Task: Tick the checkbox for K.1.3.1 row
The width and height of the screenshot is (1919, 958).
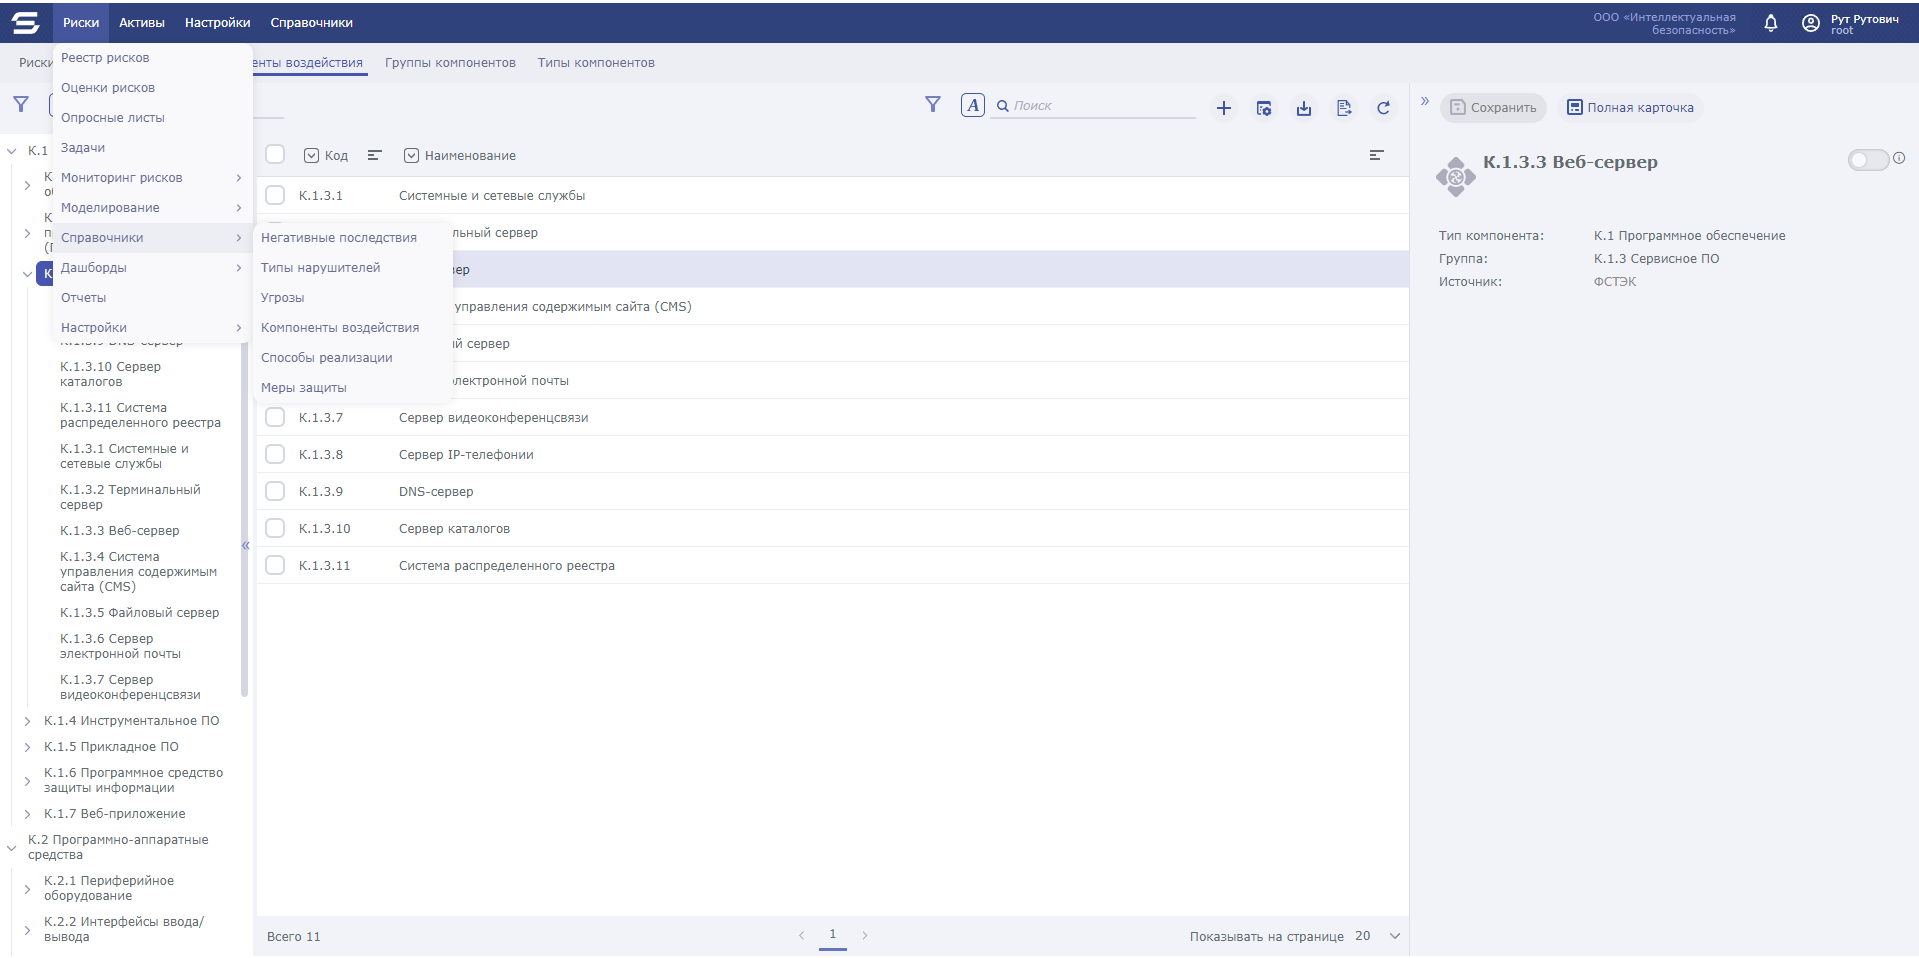Action: pyautogui.click(x=275, y=195)
